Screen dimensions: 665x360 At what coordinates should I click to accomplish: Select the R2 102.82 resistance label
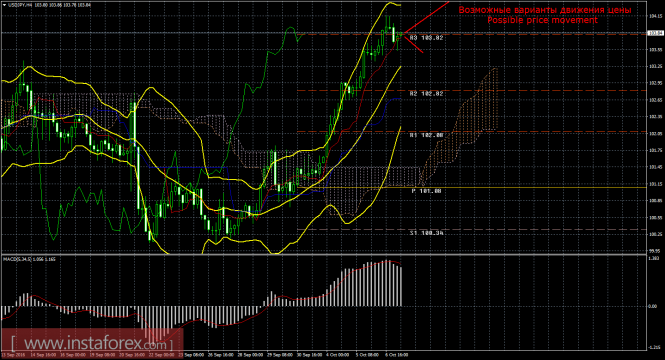[426, 93]
